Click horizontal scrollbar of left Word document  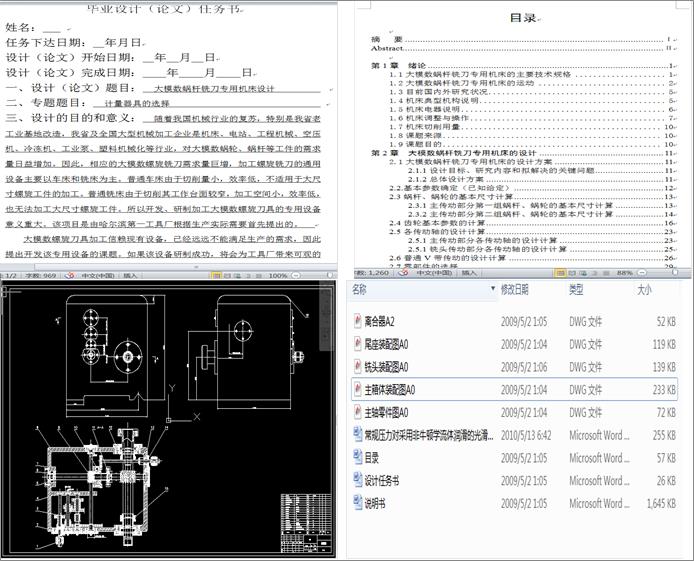tap(185, 267)
